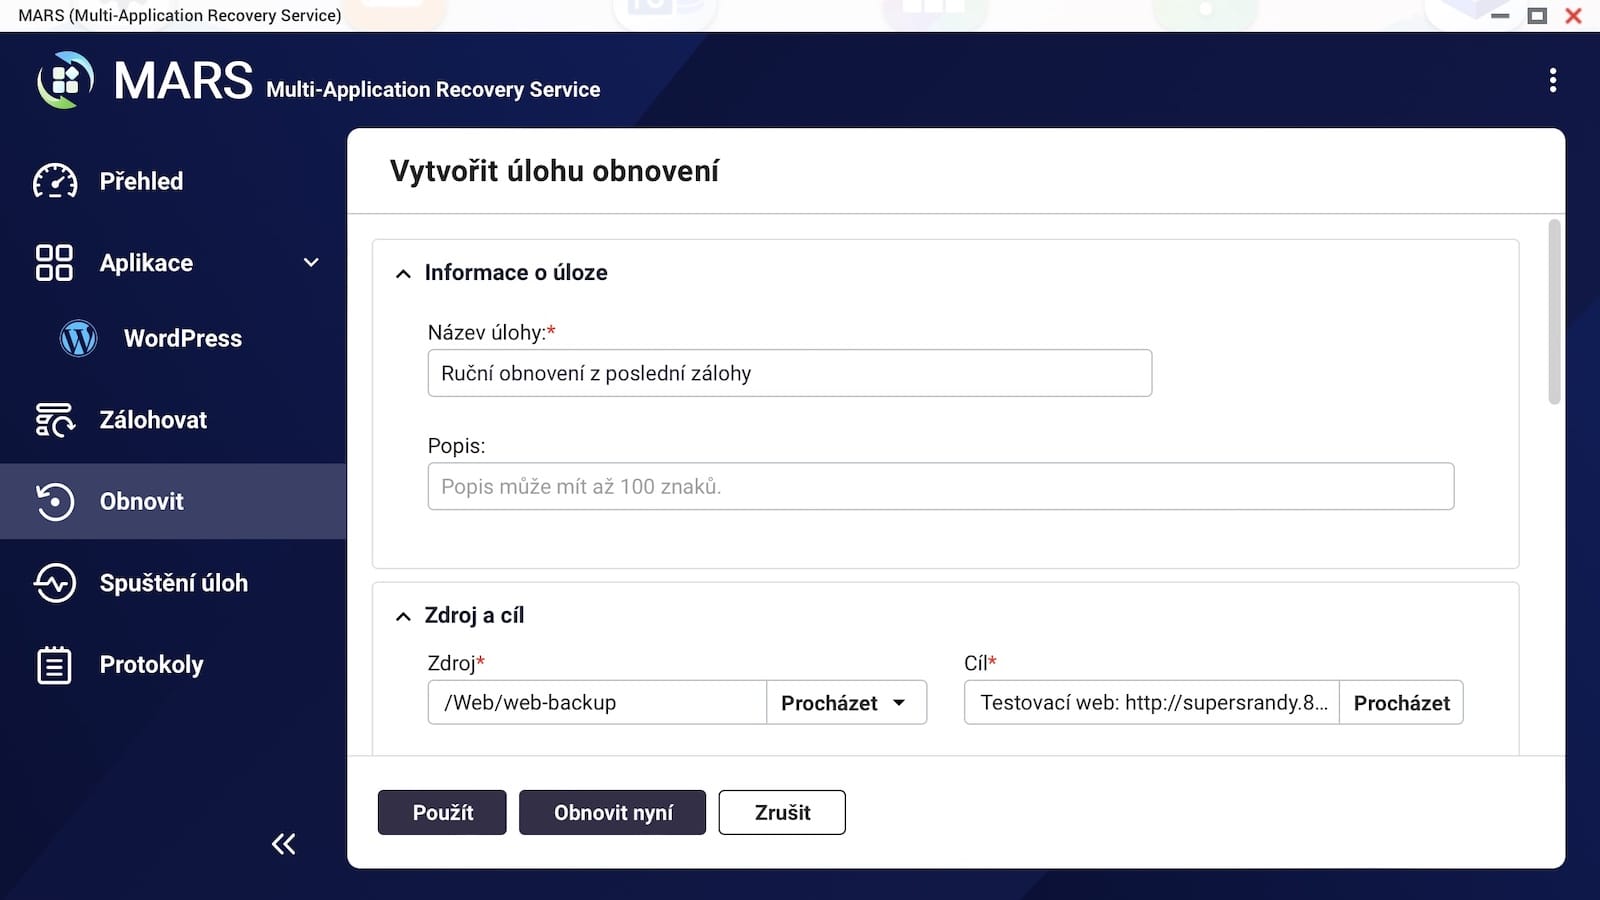Collapse the sidebar with double-chevron icon
This screenshot has width=1600, height=900.
pos(284,844)
